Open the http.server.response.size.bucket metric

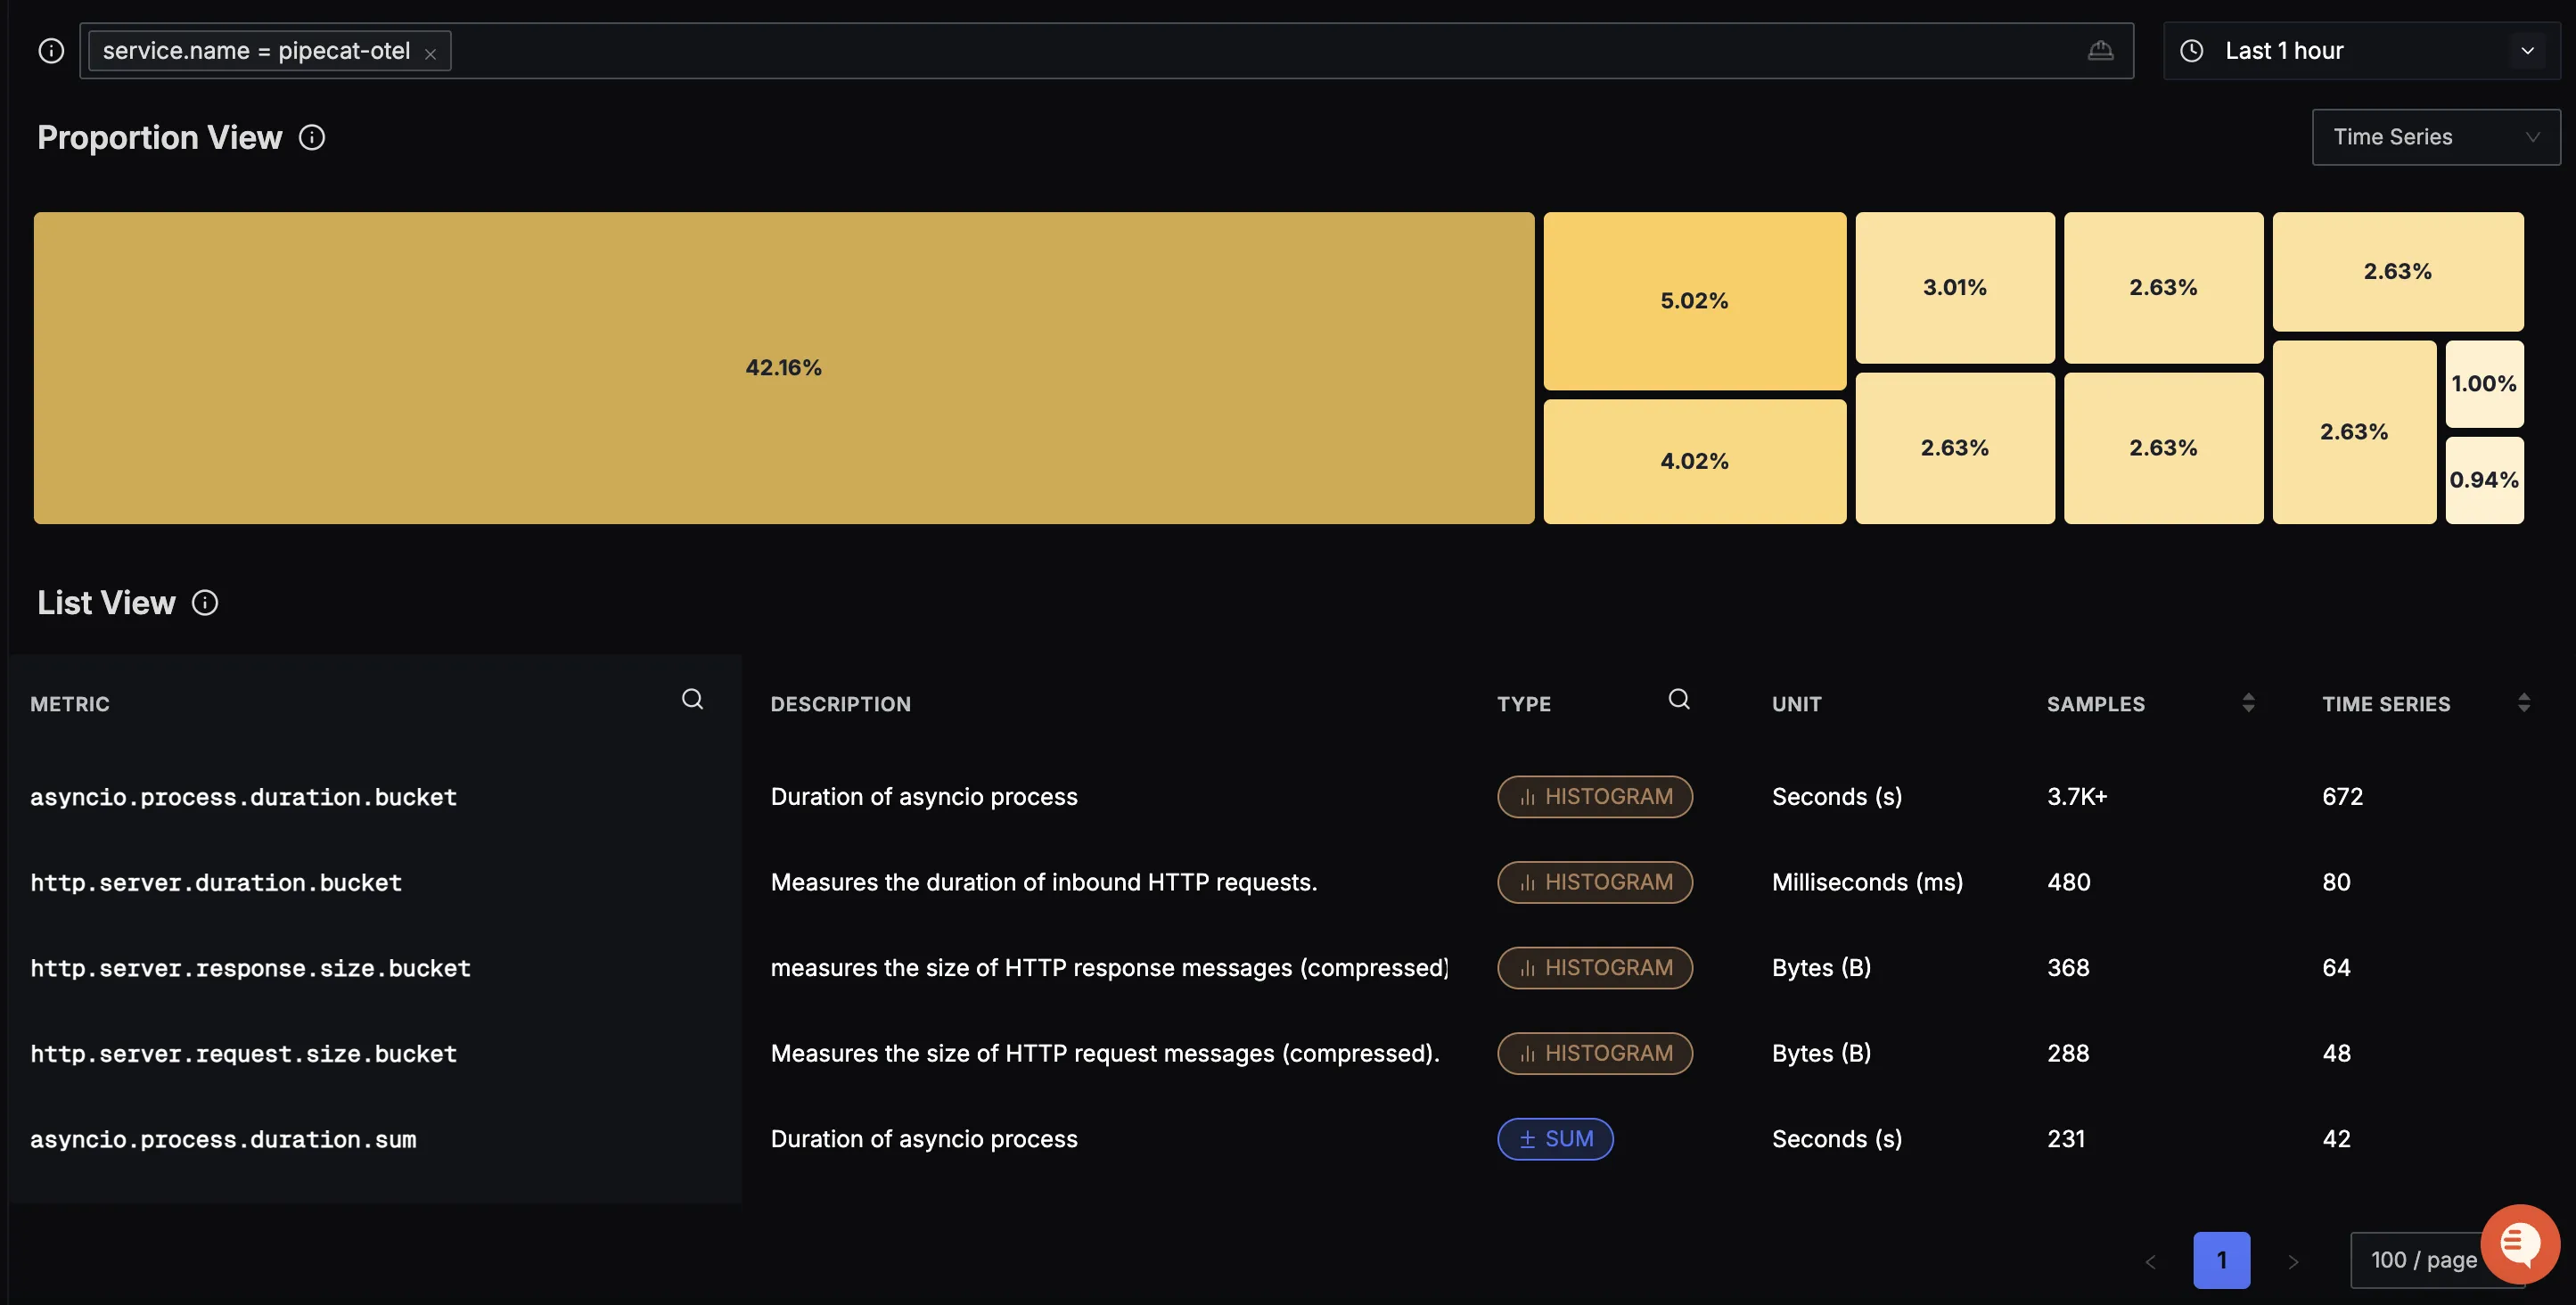click(x=250, y=968)
